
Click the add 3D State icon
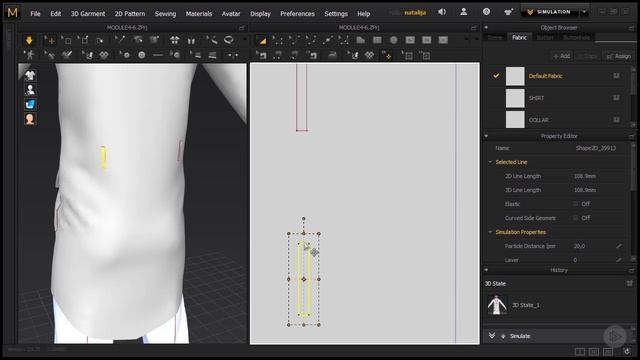pyautogui.click(x=629, y=283)
